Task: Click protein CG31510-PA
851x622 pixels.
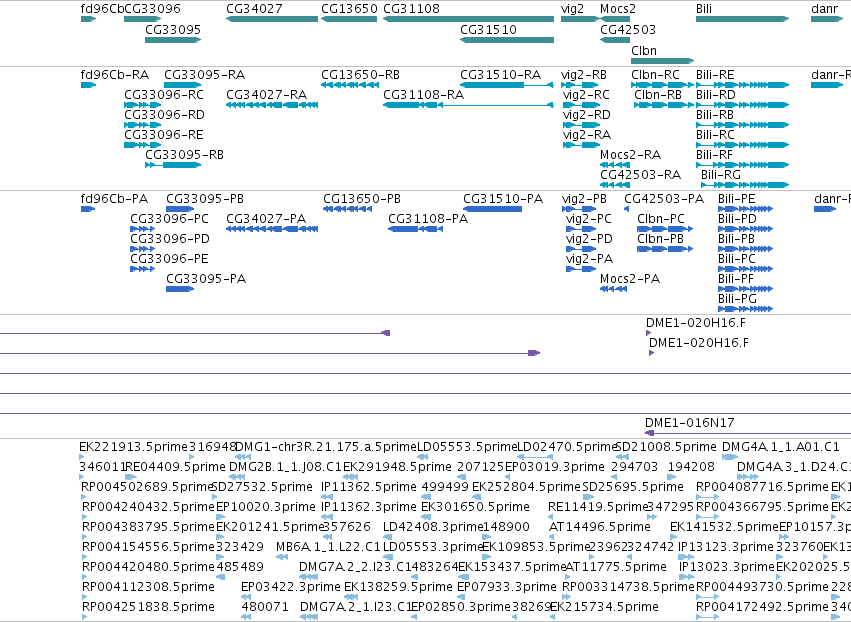Action: (x=503, y=199)
